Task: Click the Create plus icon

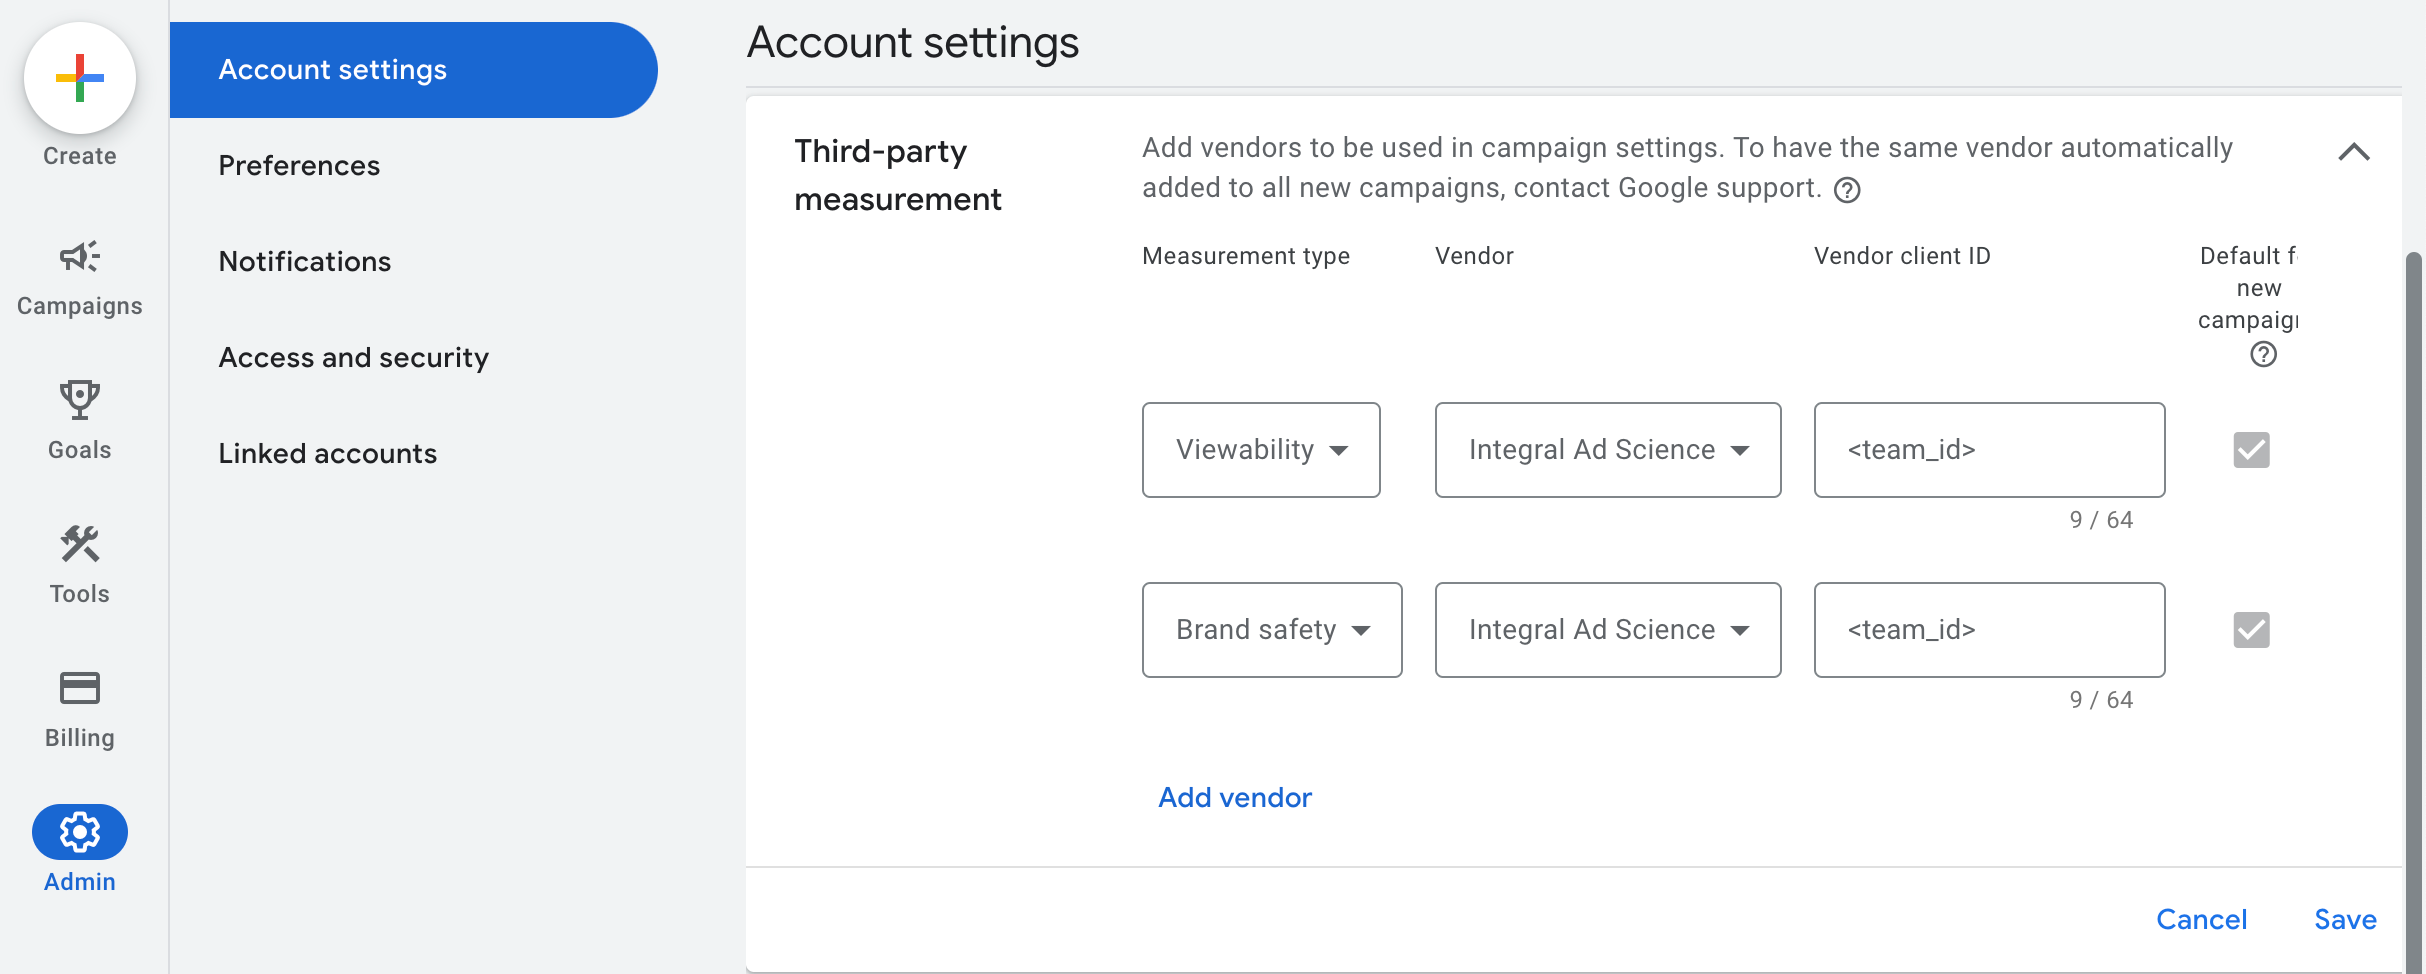Action: pyautogui.click(x=80, y=78)
